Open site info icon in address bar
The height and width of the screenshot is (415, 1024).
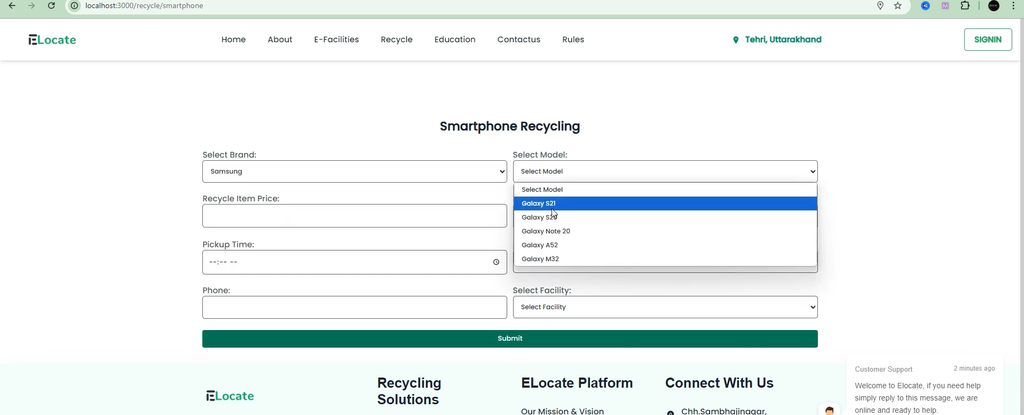(x=74, y=5)
